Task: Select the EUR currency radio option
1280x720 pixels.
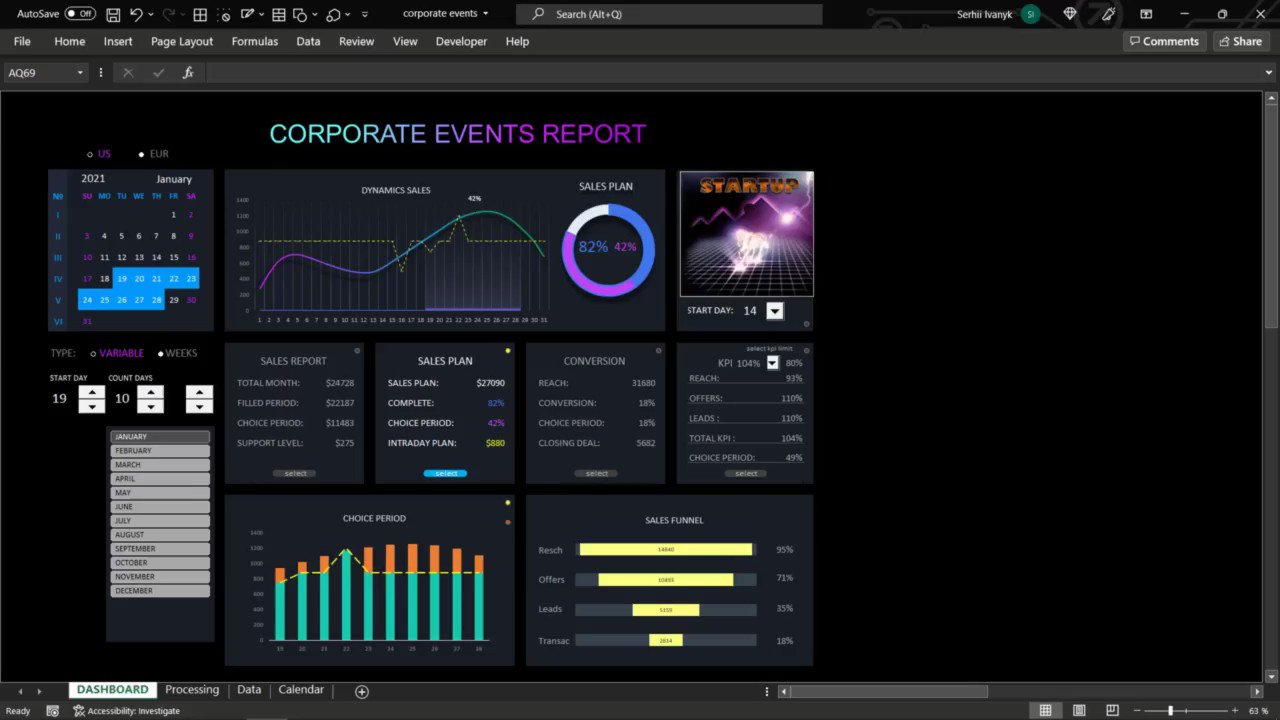Action: [142, 154]
